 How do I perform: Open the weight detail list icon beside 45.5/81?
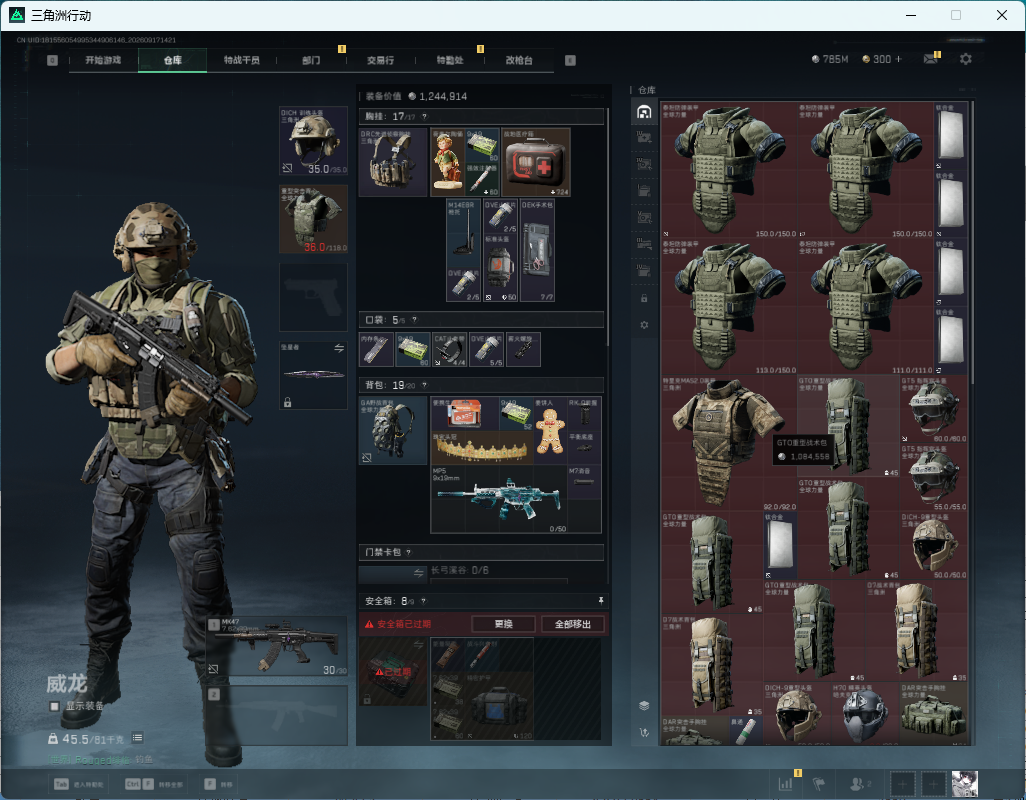click(137, 738)
